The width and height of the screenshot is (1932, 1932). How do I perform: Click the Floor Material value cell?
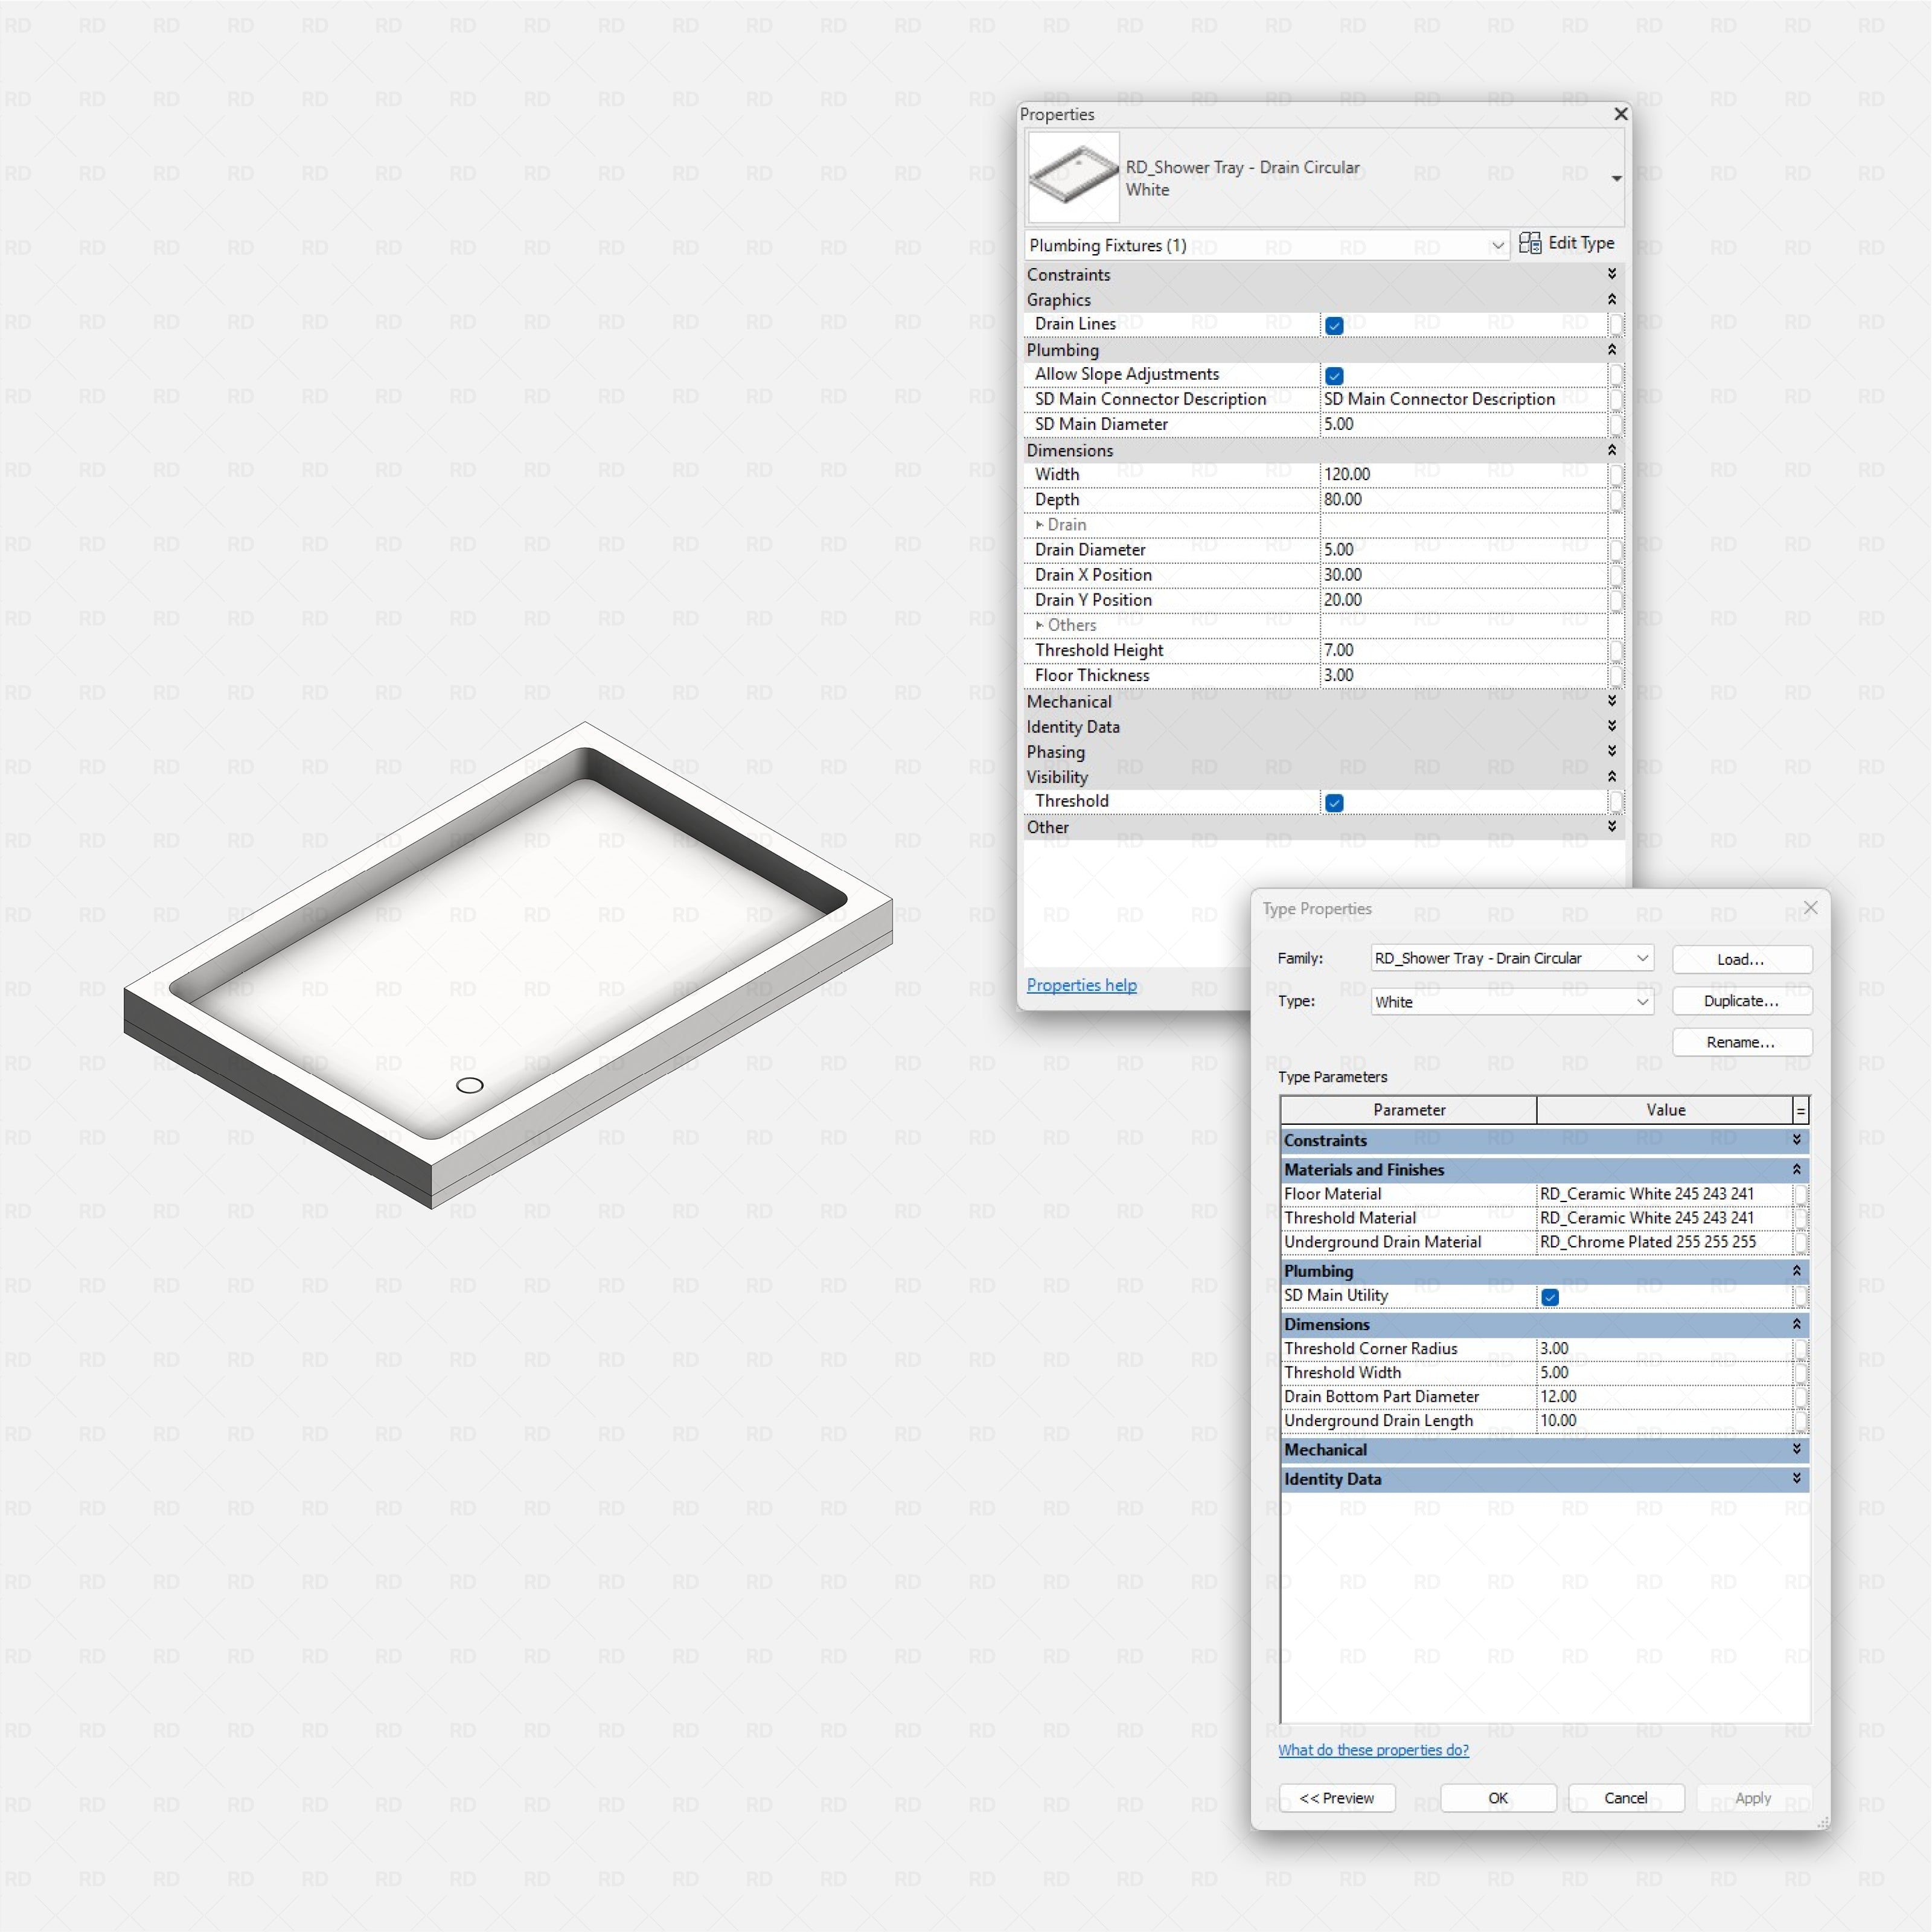coord(1665,1194)
